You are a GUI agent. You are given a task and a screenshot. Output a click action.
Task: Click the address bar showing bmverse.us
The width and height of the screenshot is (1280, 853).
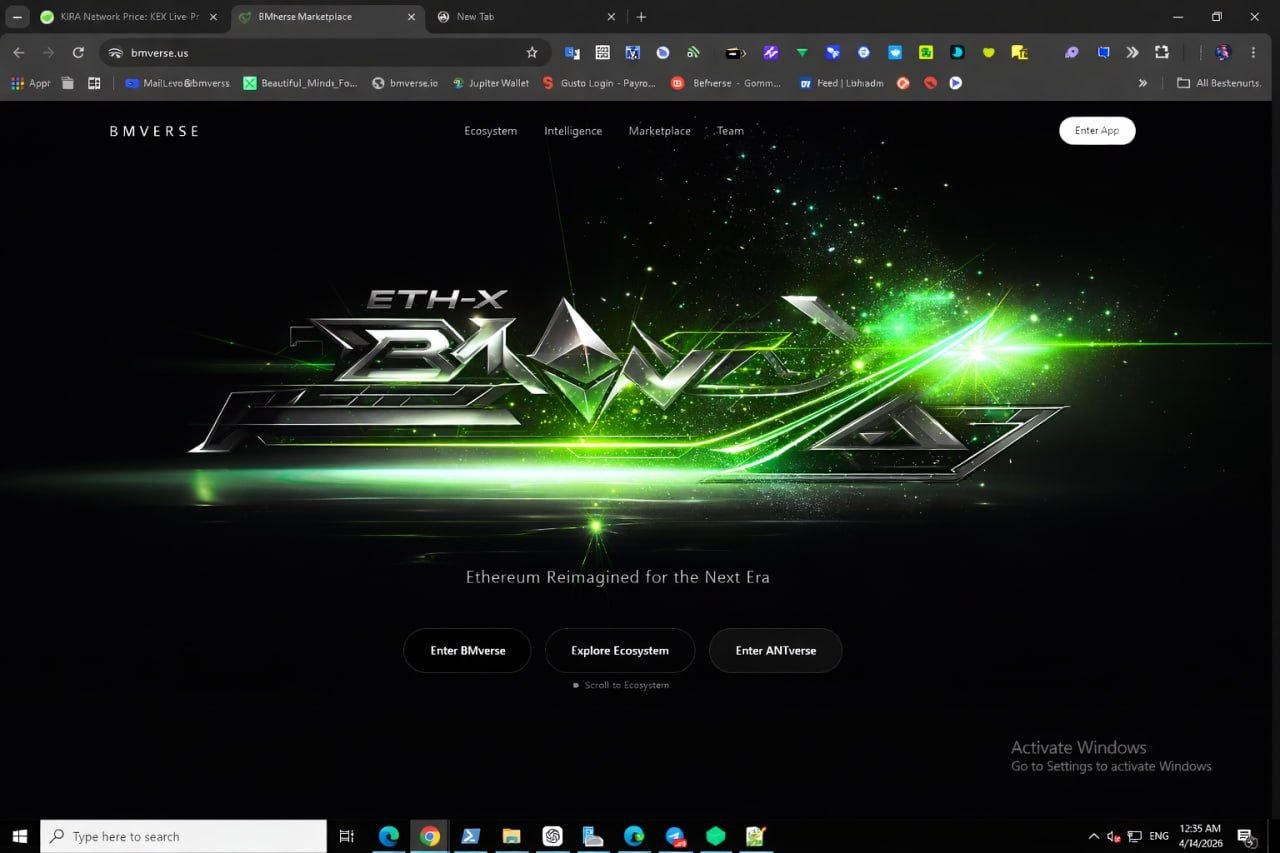coord(325,53)
